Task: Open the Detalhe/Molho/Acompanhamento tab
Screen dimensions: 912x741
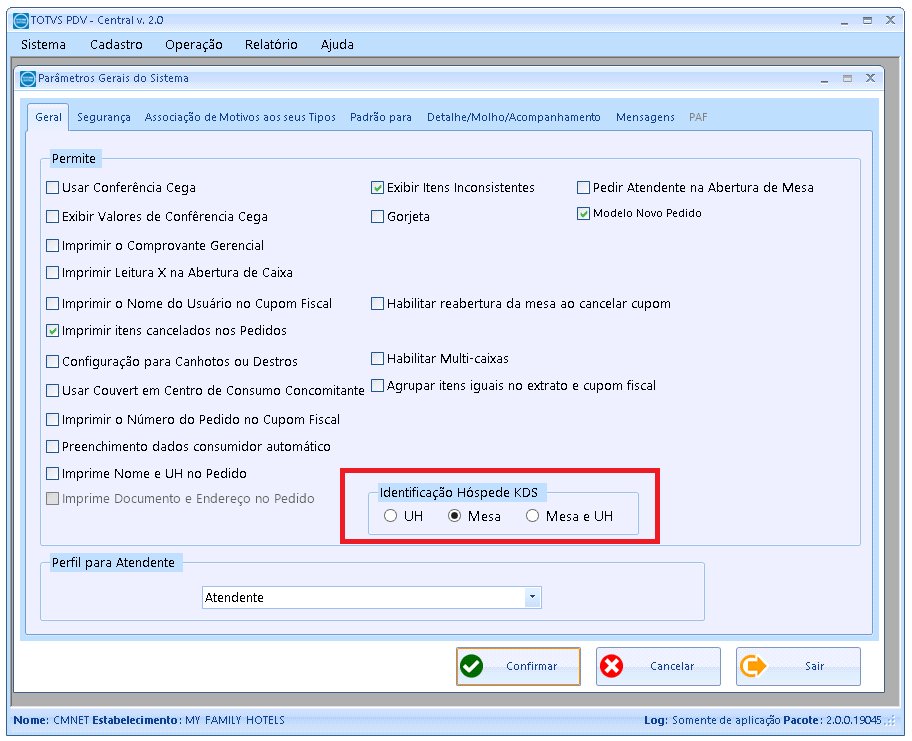Action: pos(514,117)
